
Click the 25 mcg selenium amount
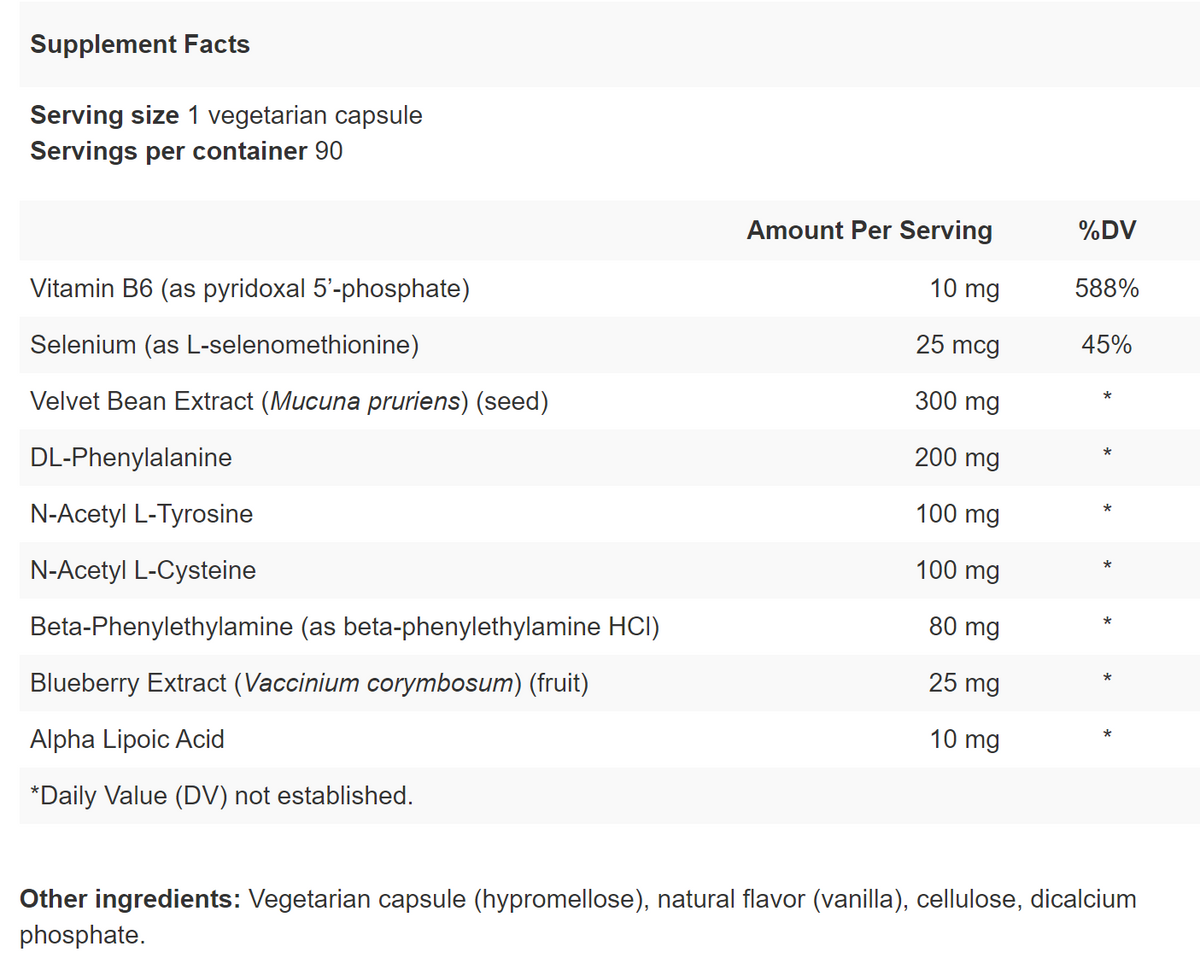957,345
